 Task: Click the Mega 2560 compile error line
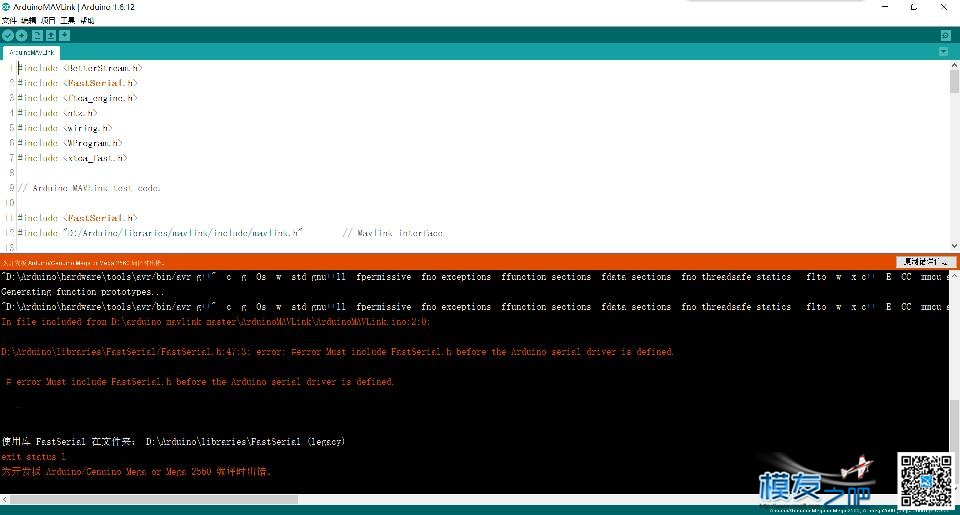point(135,472)
